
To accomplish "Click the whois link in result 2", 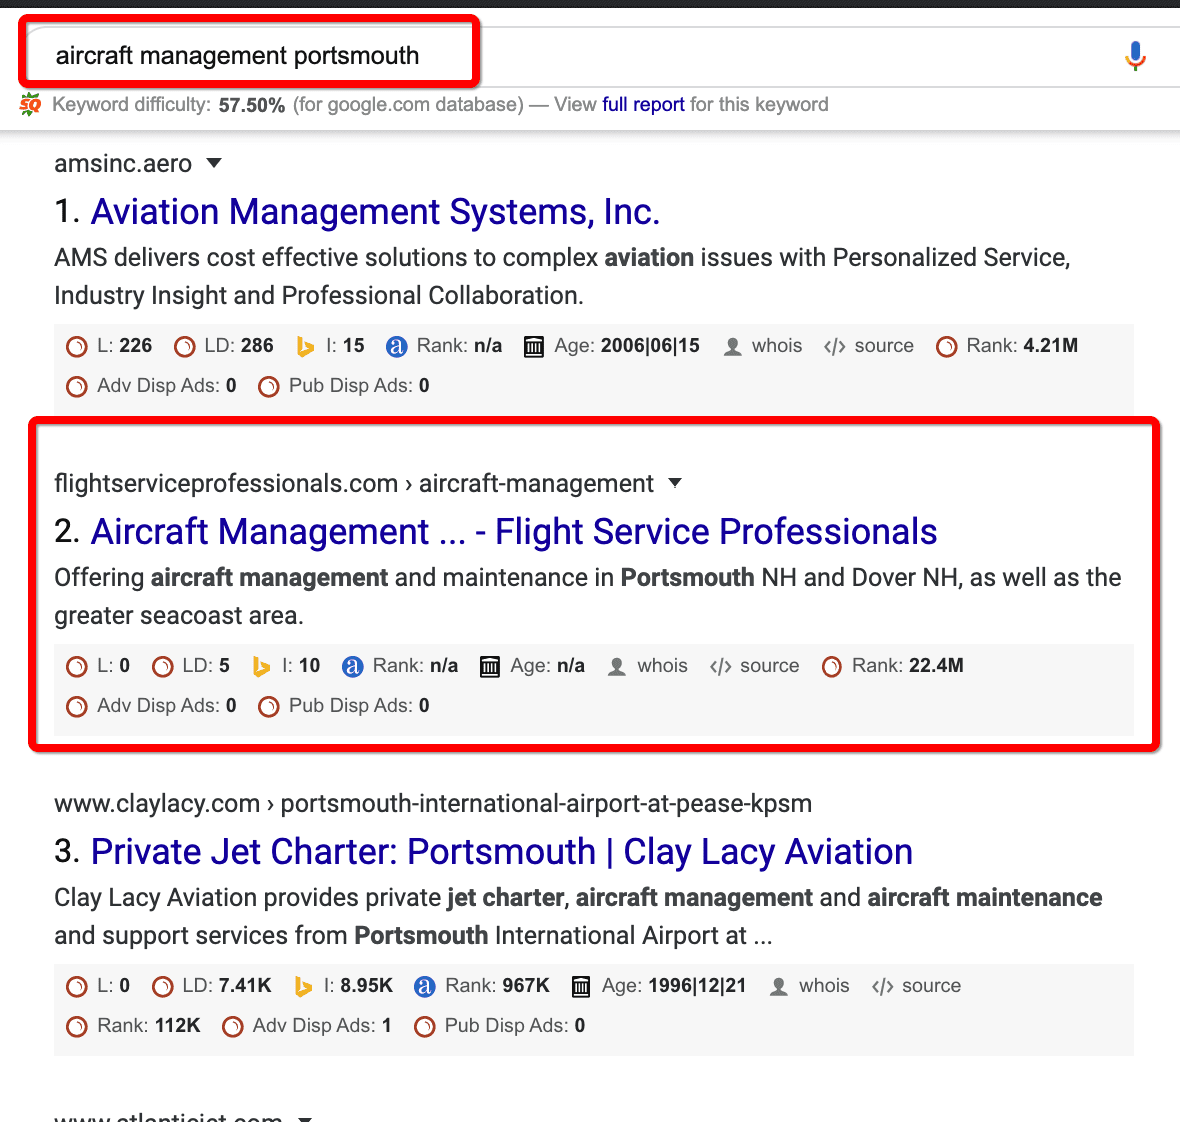I will pos(662,665).
